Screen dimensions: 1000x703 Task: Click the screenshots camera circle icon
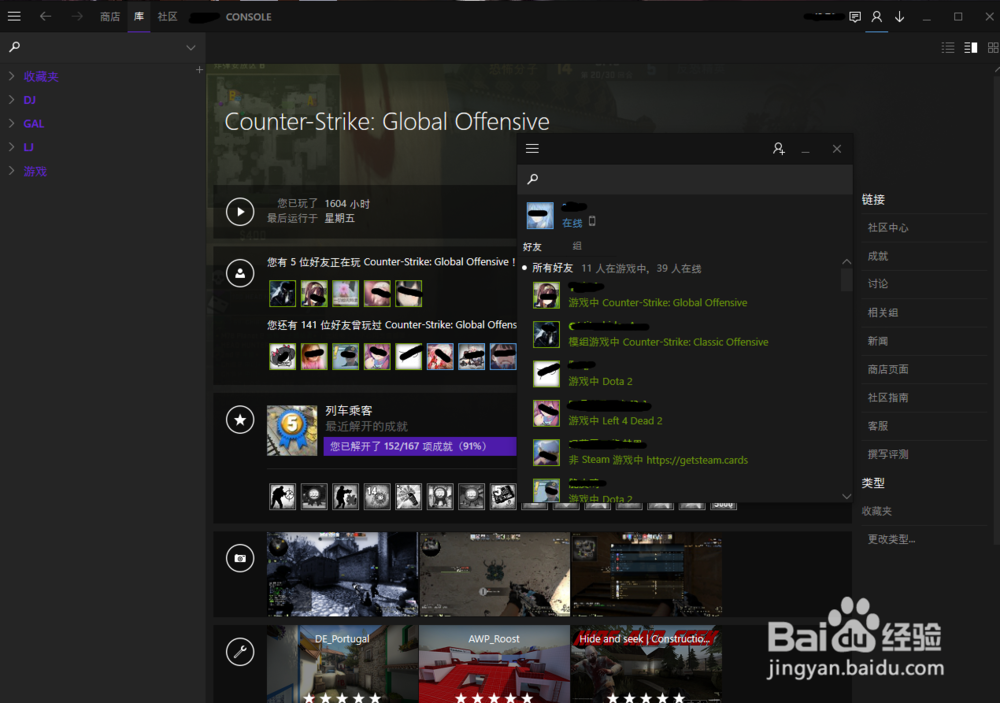tap(240, 558)
